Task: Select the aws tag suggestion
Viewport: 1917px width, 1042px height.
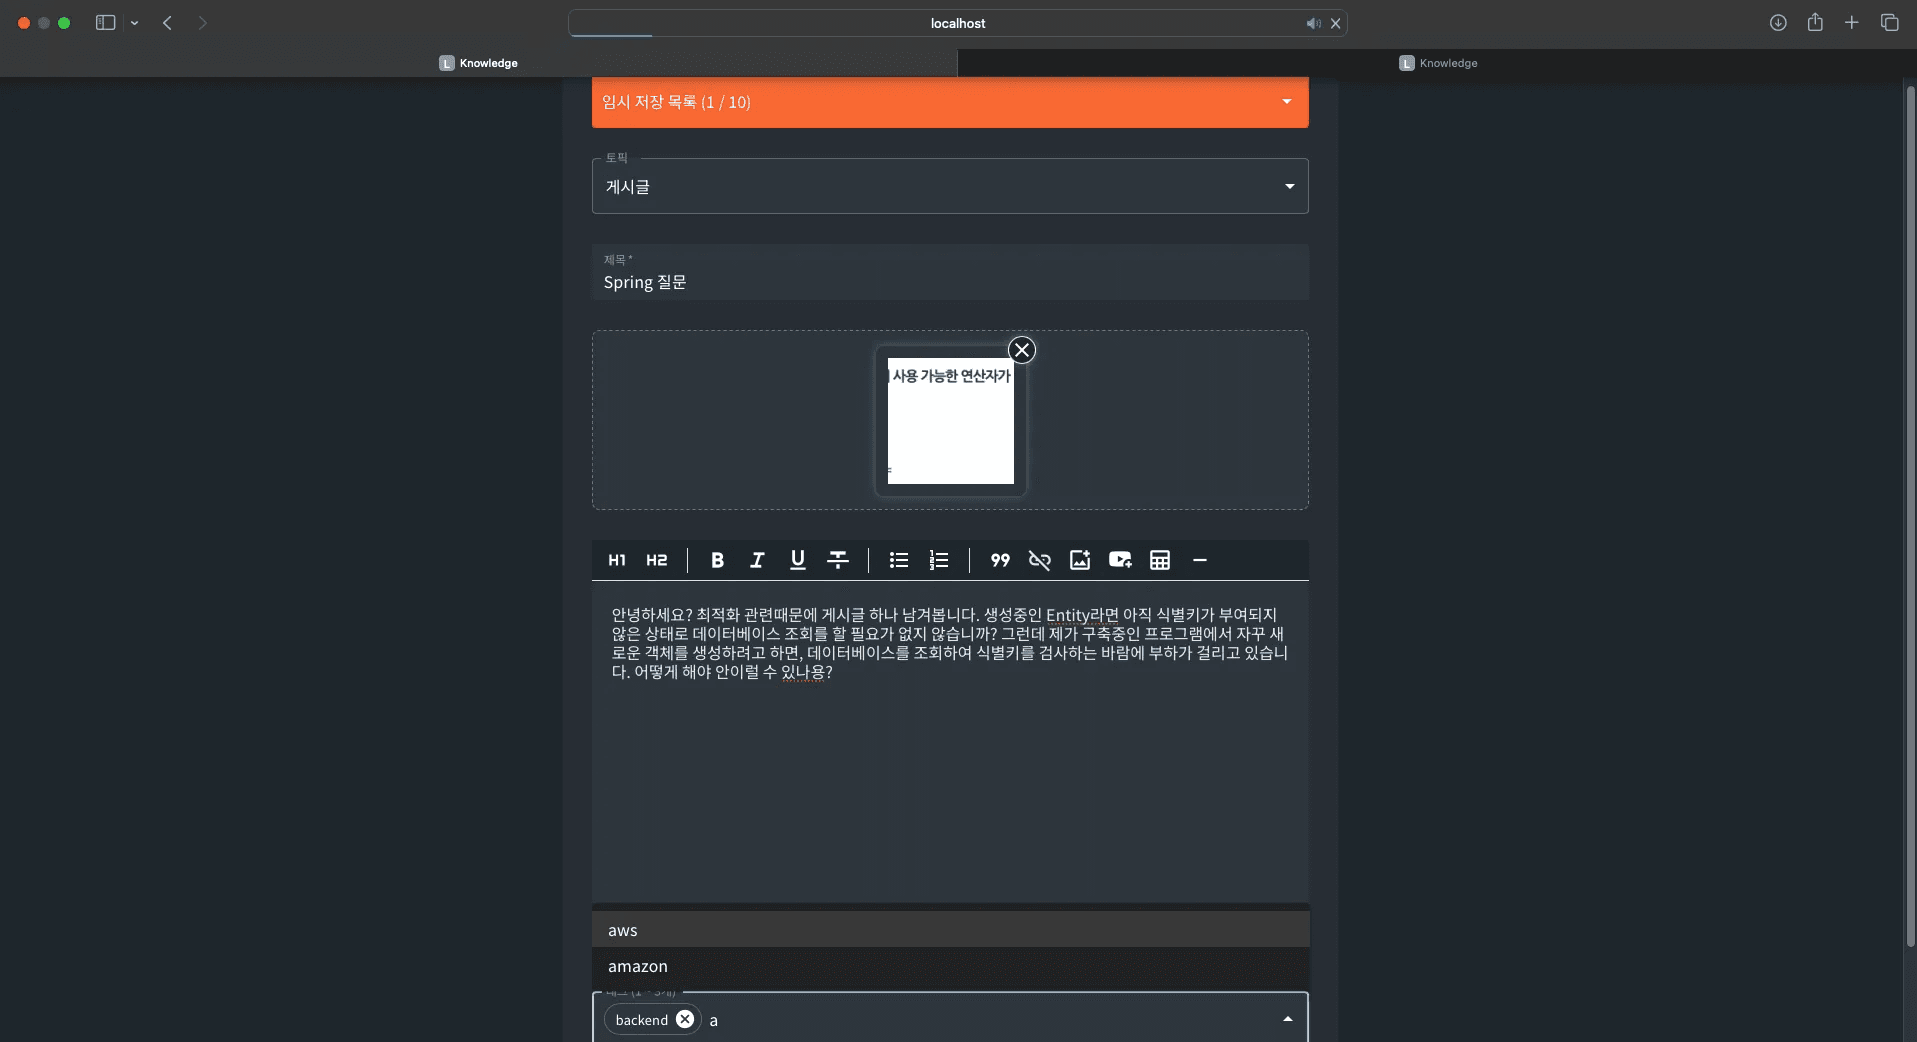Action: pyautogui.click(x=623, y=930)
